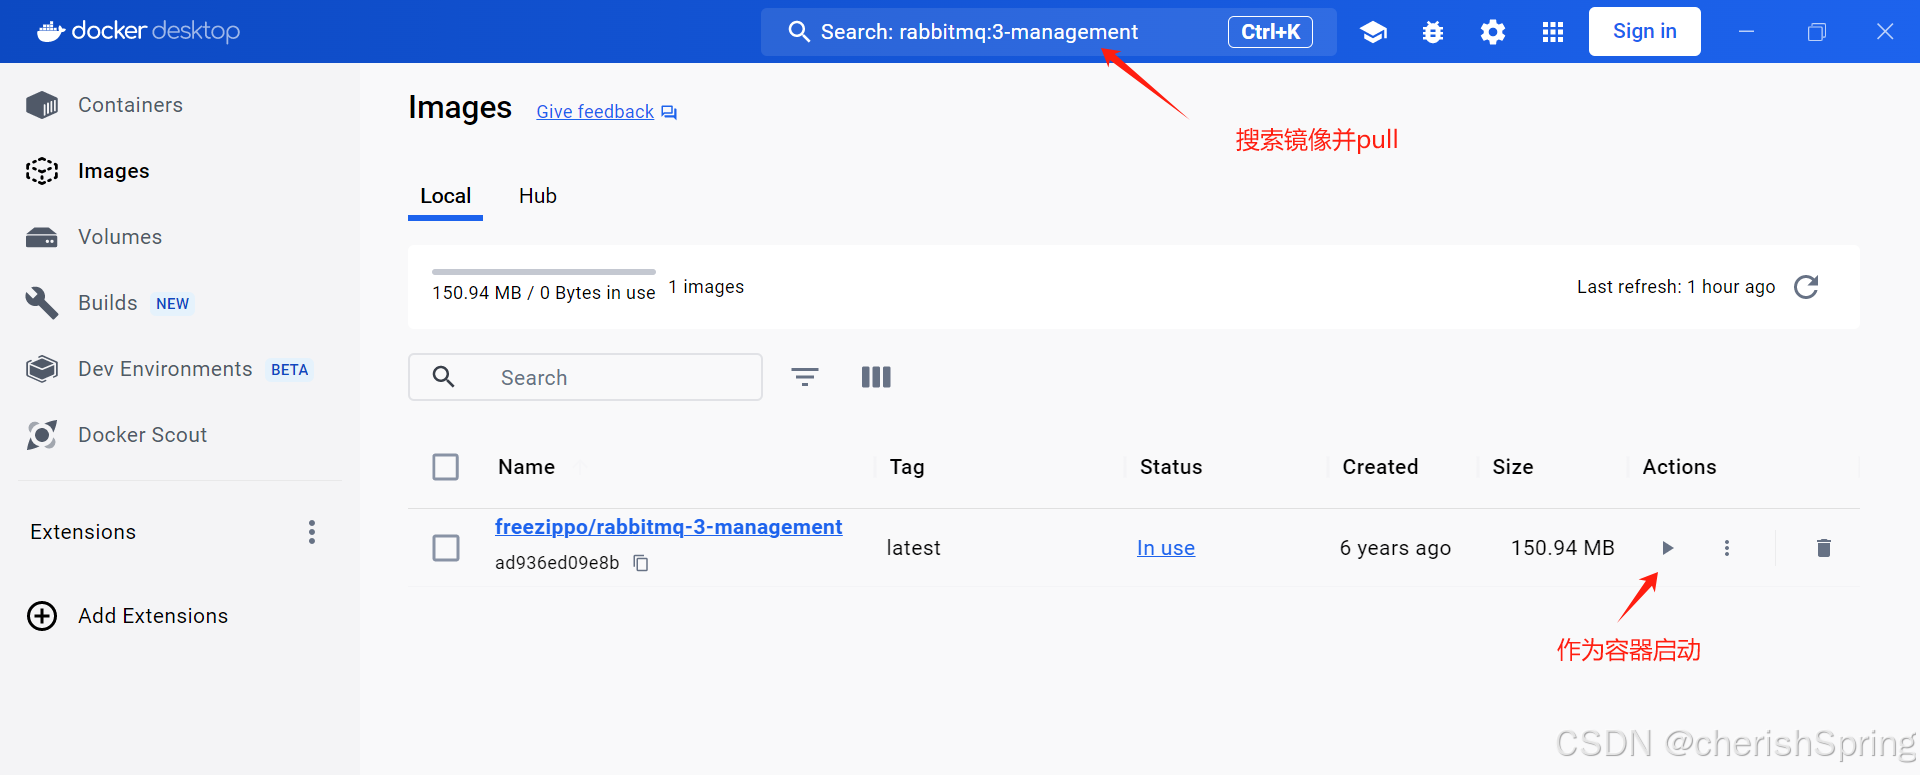Click the Add Extensions plus icon
This screenshot has width=1920, height=775.
point(42,616)
